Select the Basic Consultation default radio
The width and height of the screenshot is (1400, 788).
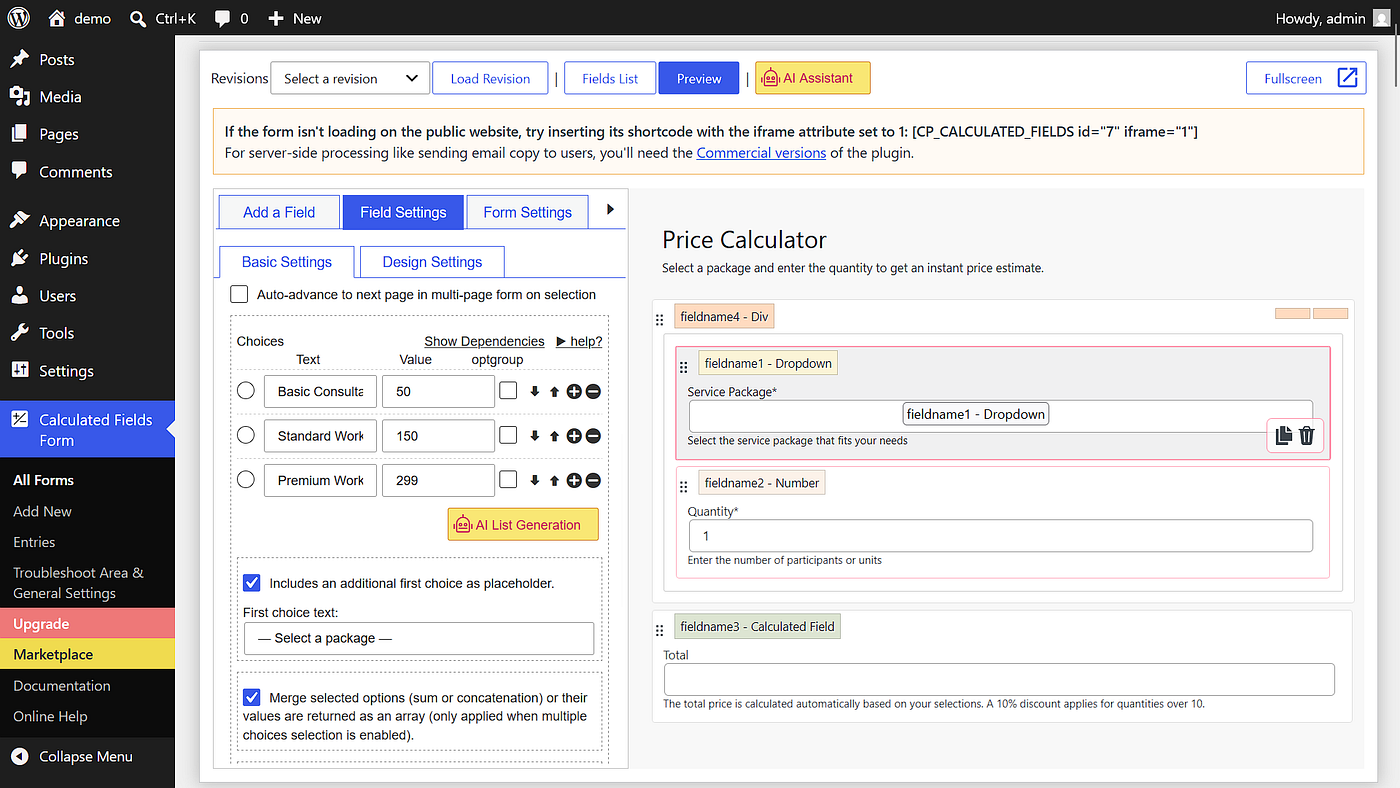tap(246, 391)
